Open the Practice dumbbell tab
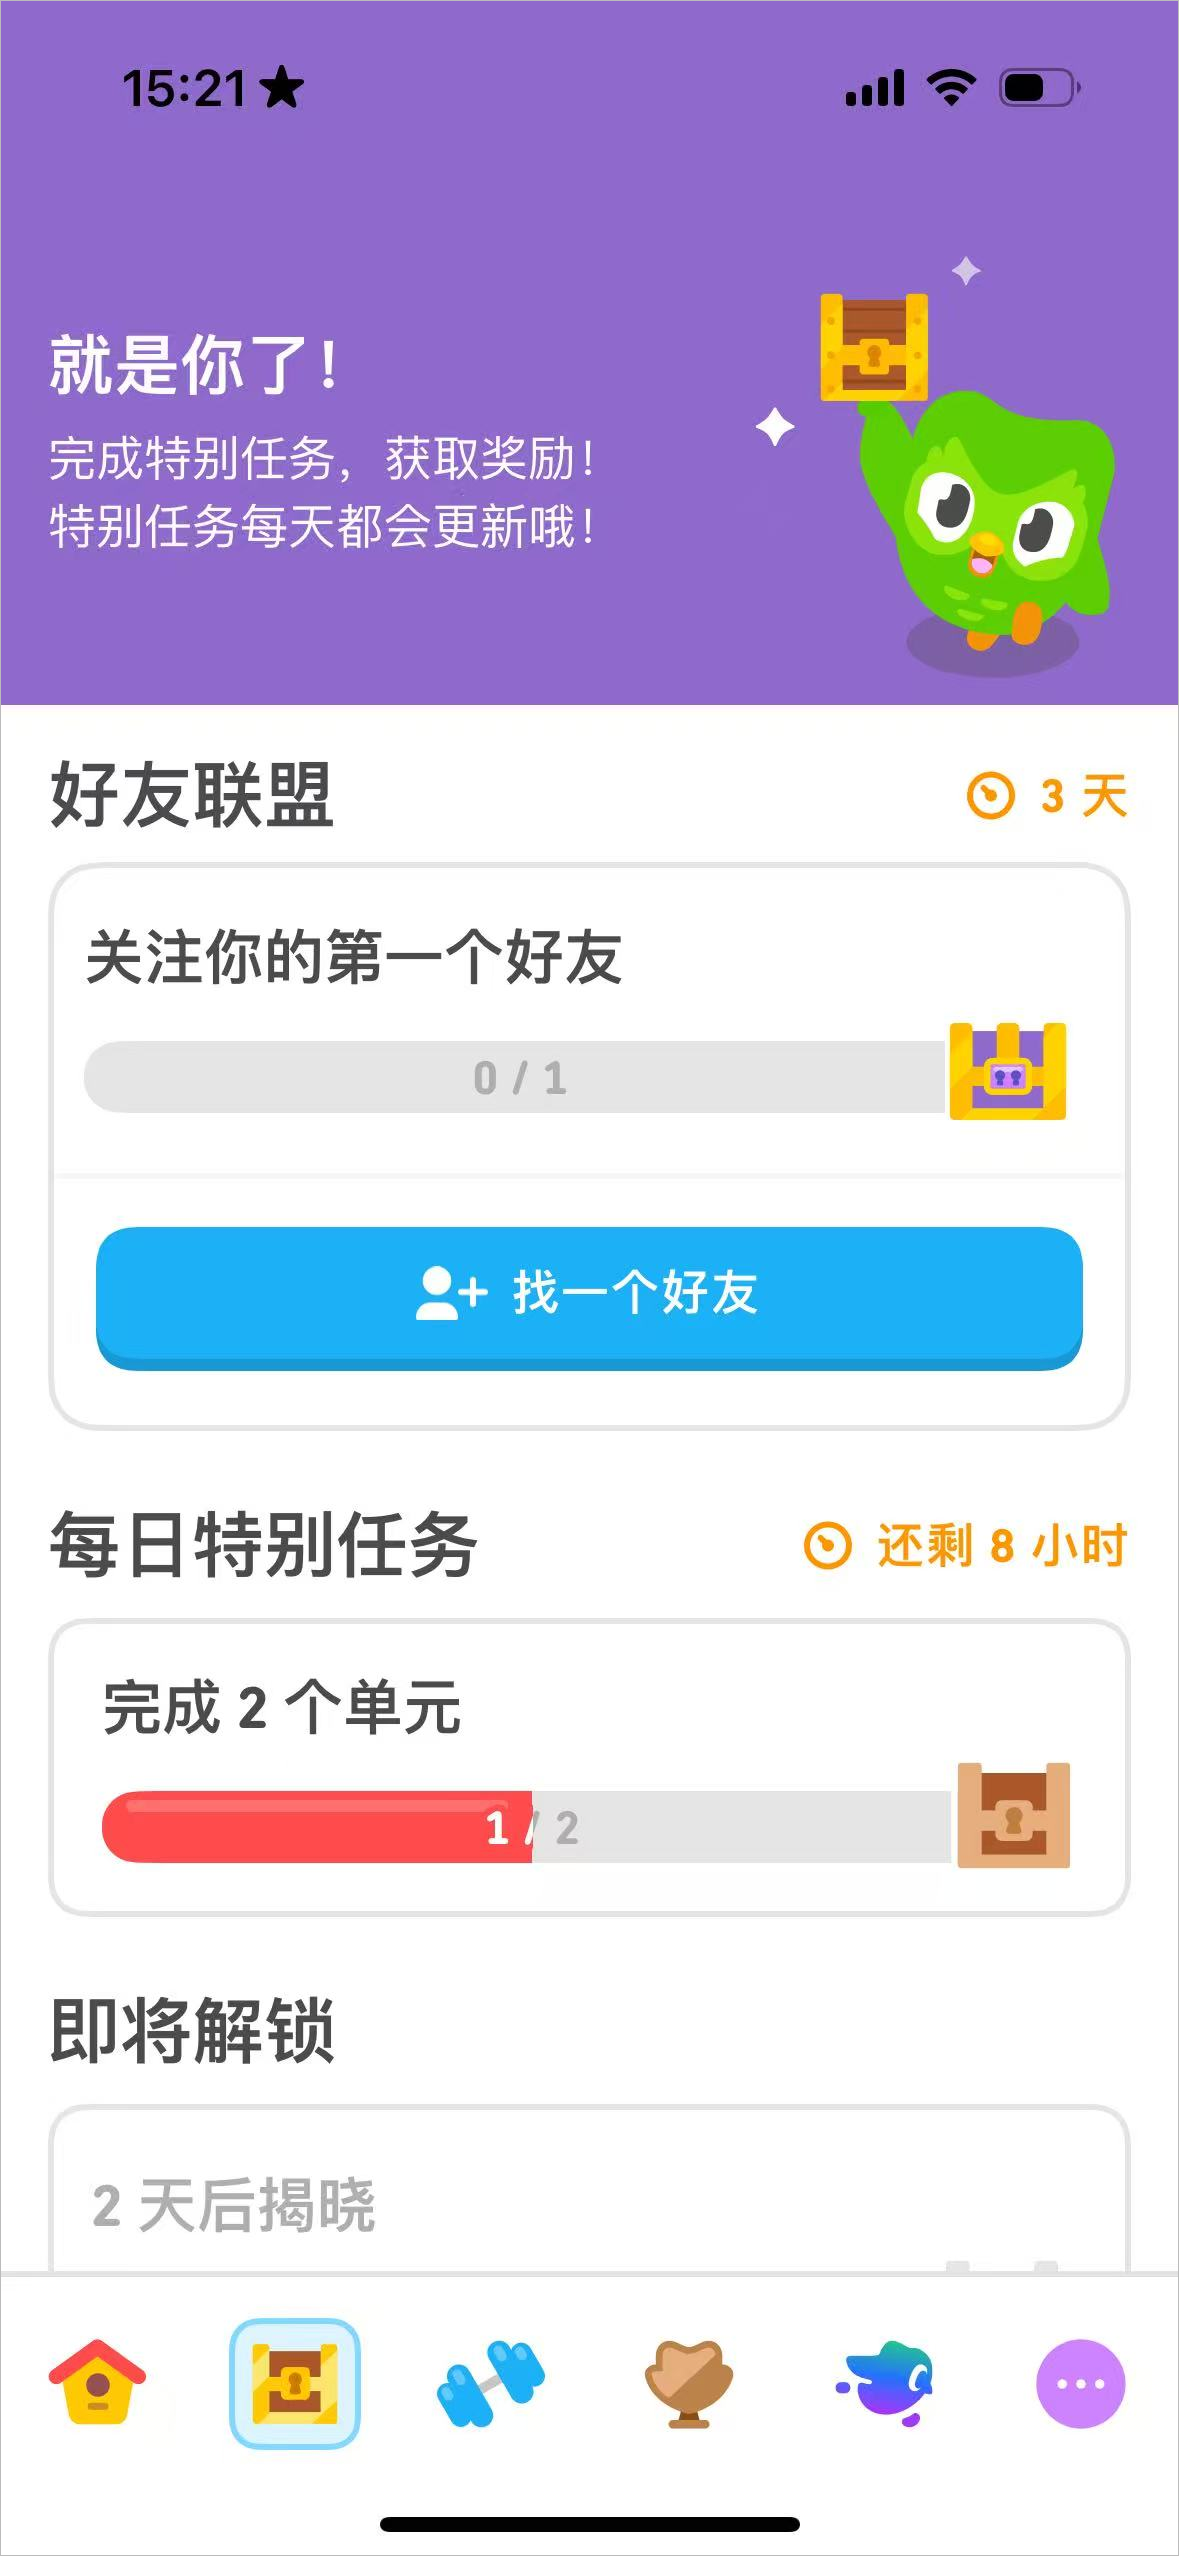This screenshot has height=2556, width=1179. [x=491, y=2383]
